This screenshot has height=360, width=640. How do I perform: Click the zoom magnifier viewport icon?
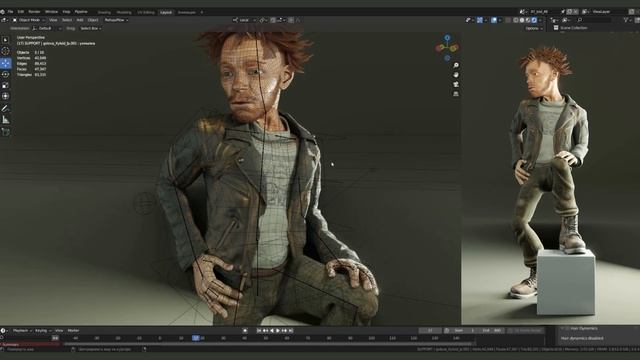(456, 65)
